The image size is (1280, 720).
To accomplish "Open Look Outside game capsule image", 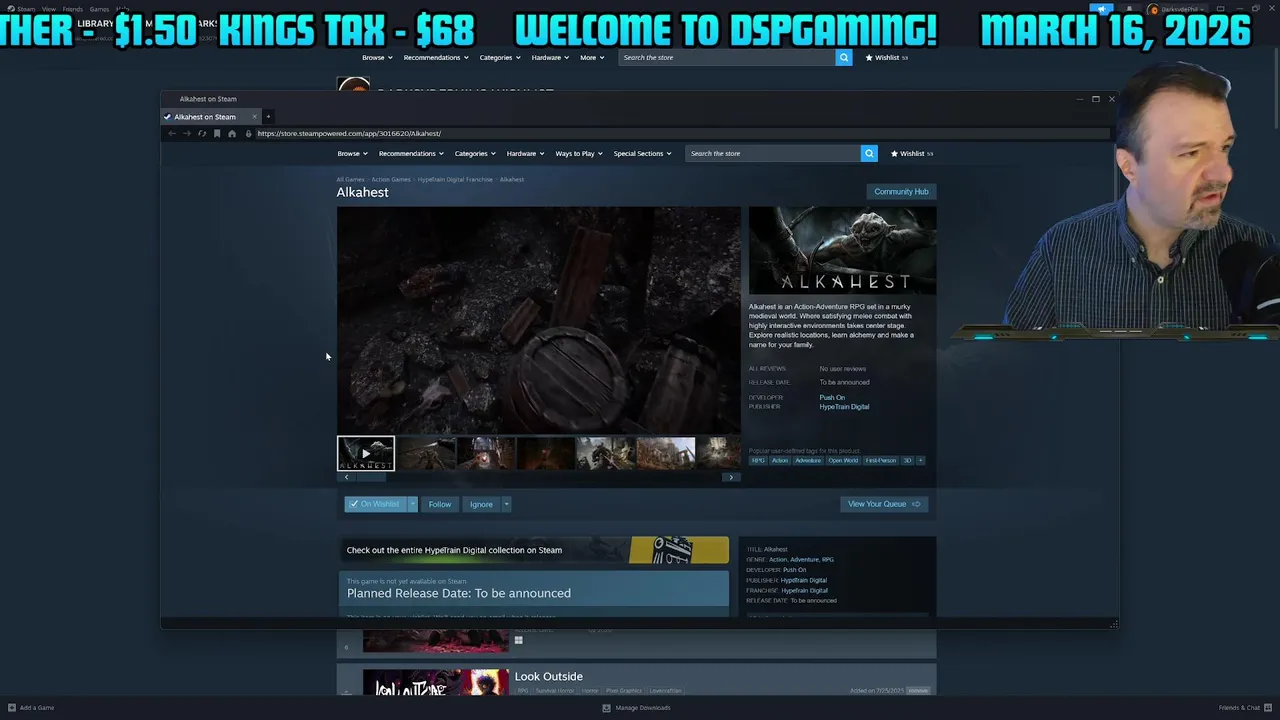I will pyautogui.click(x=436, y=683).
